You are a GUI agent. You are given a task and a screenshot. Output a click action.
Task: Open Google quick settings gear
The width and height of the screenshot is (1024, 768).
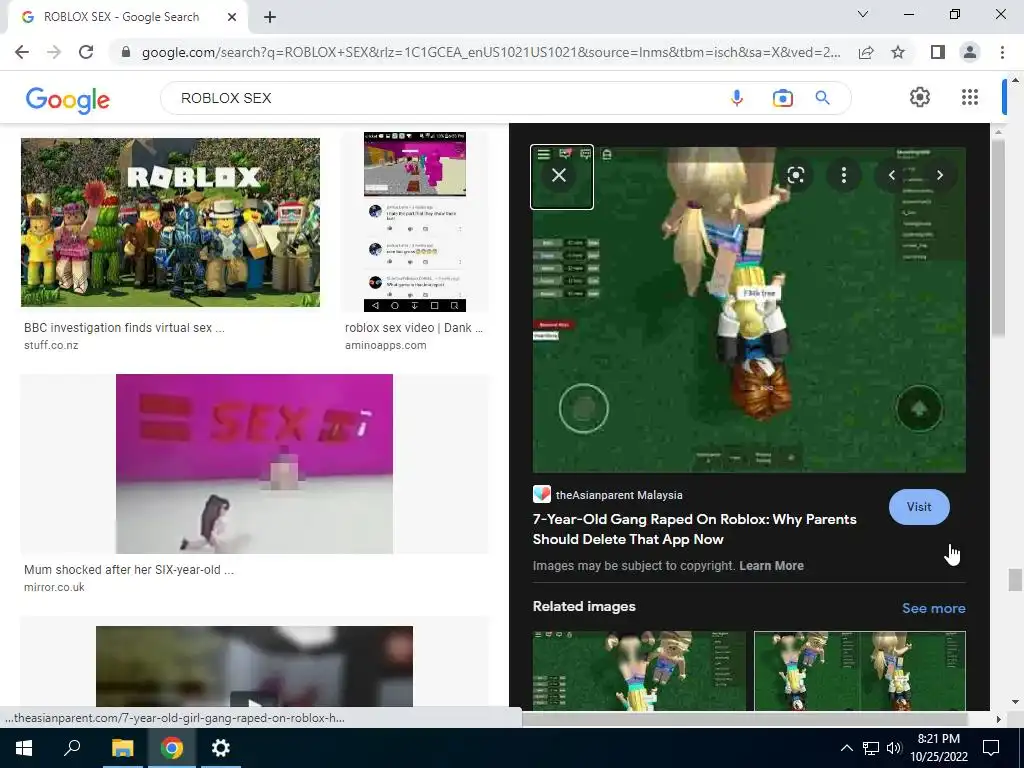[x=920, y=97]
